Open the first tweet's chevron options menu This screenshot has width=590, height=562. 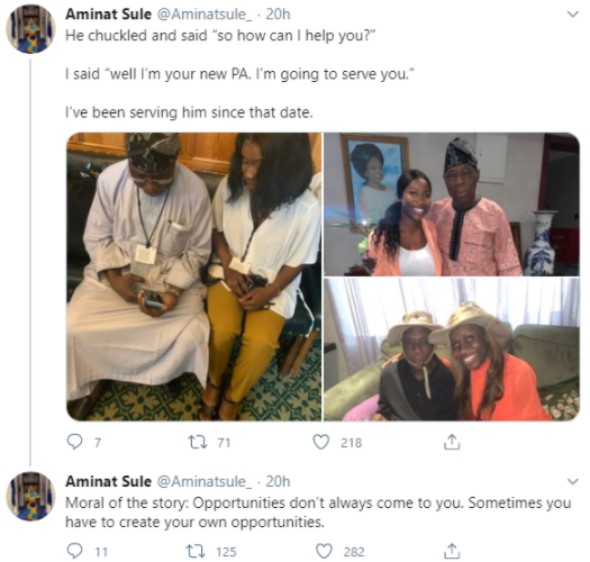tap(572, 14)
